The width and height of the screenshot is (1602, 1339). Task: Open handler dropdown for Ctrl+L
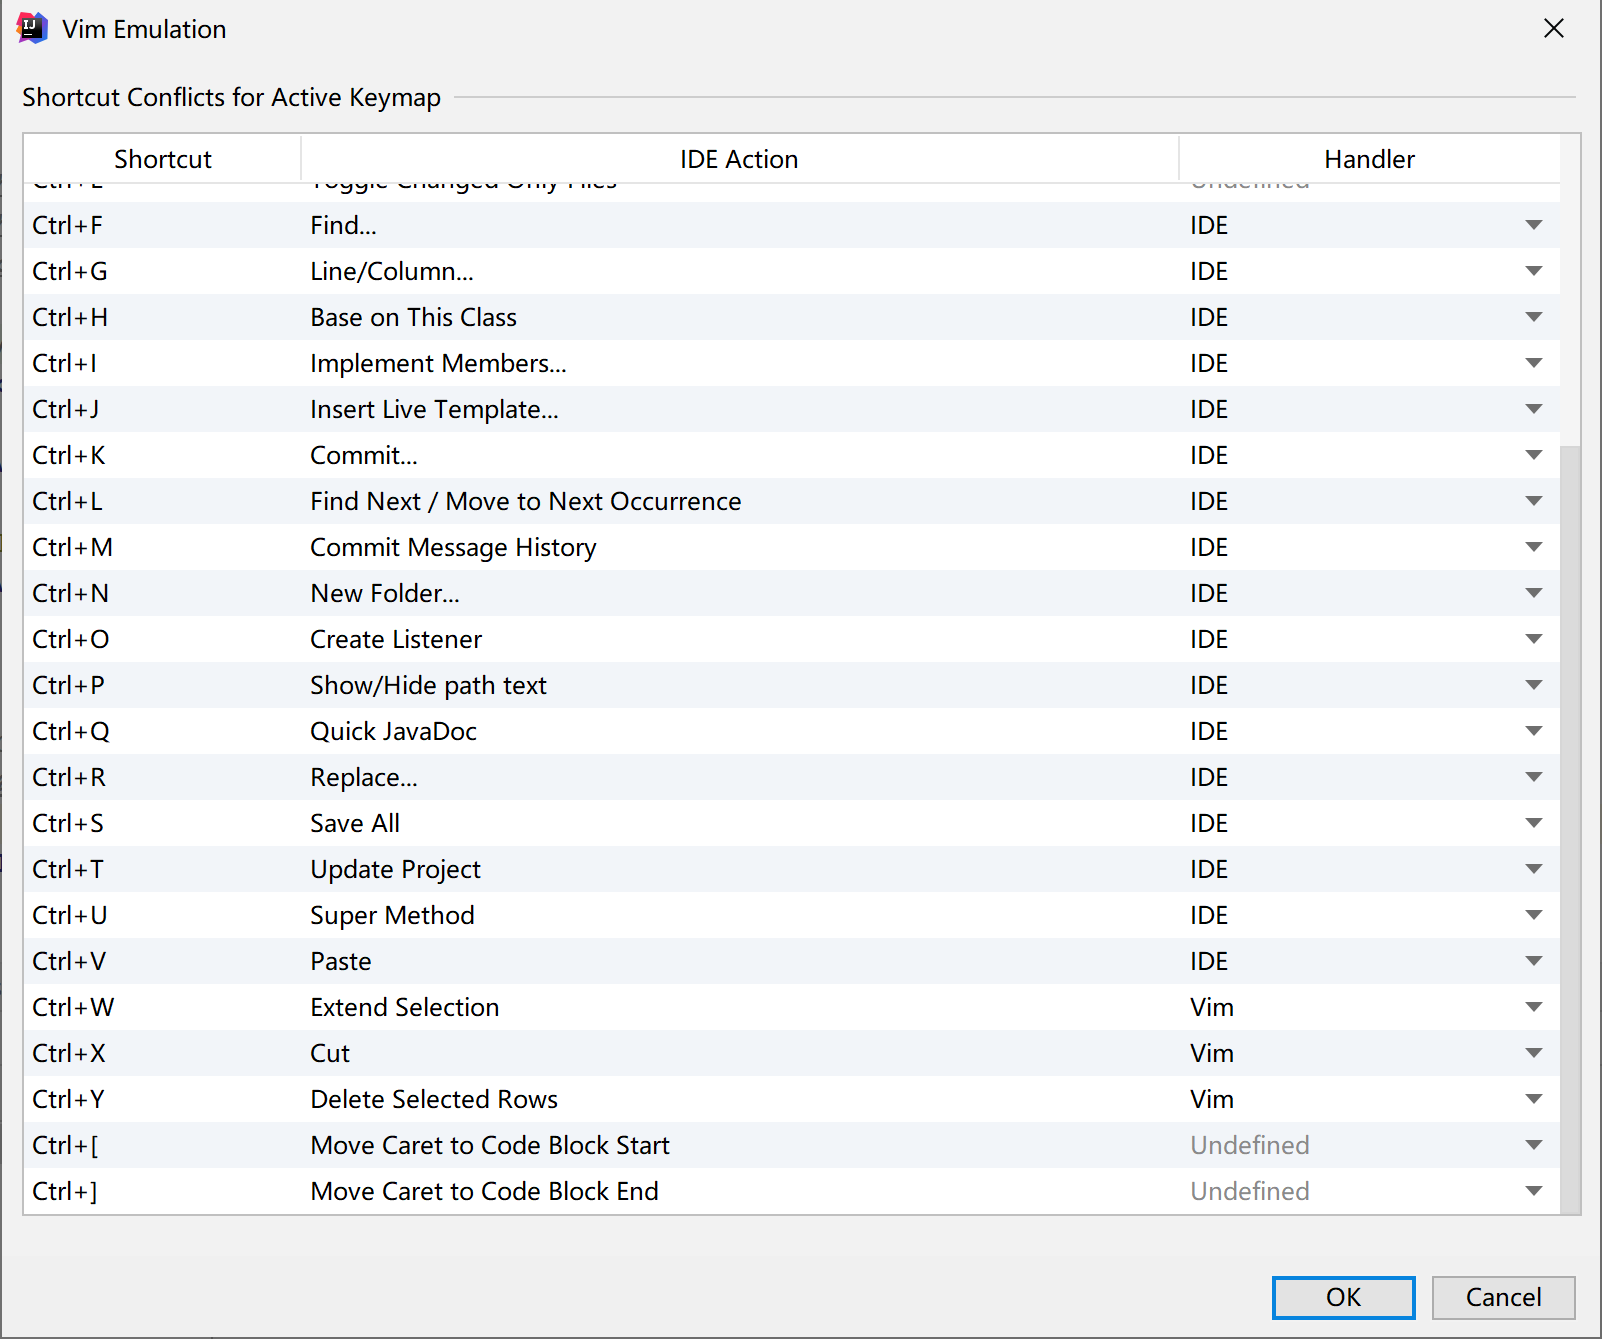[x=1534, y=501]
